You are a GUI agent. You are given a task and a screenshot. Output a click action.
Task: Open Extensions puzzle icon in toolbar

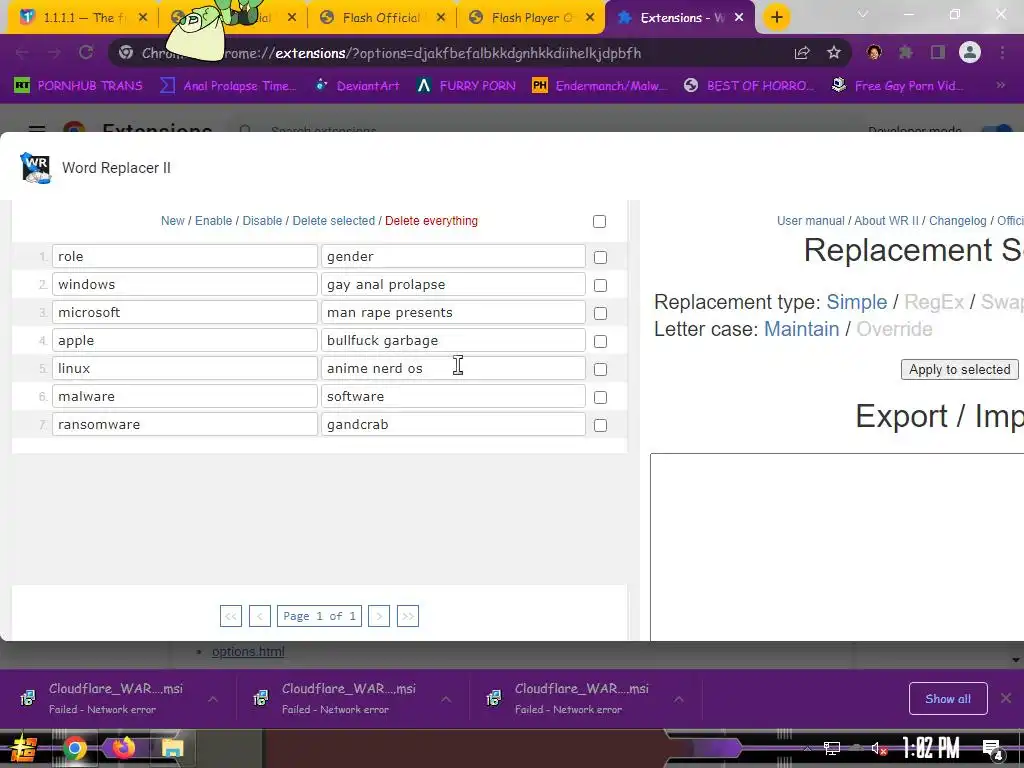point(906,52)
